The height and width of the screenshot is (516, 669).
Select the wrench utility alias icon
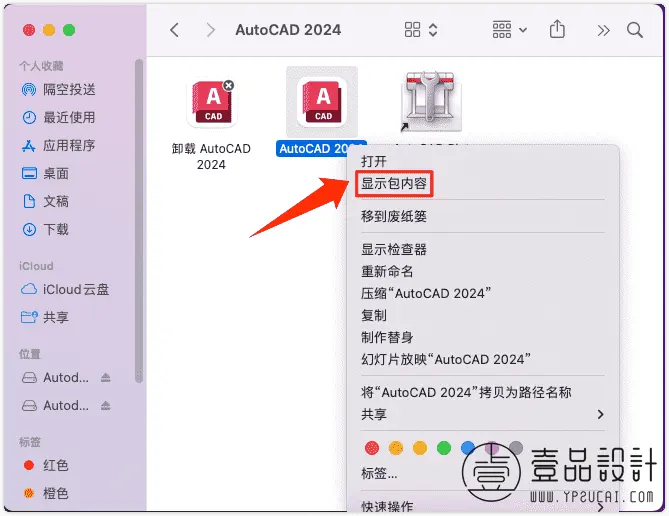click(430, 101)
